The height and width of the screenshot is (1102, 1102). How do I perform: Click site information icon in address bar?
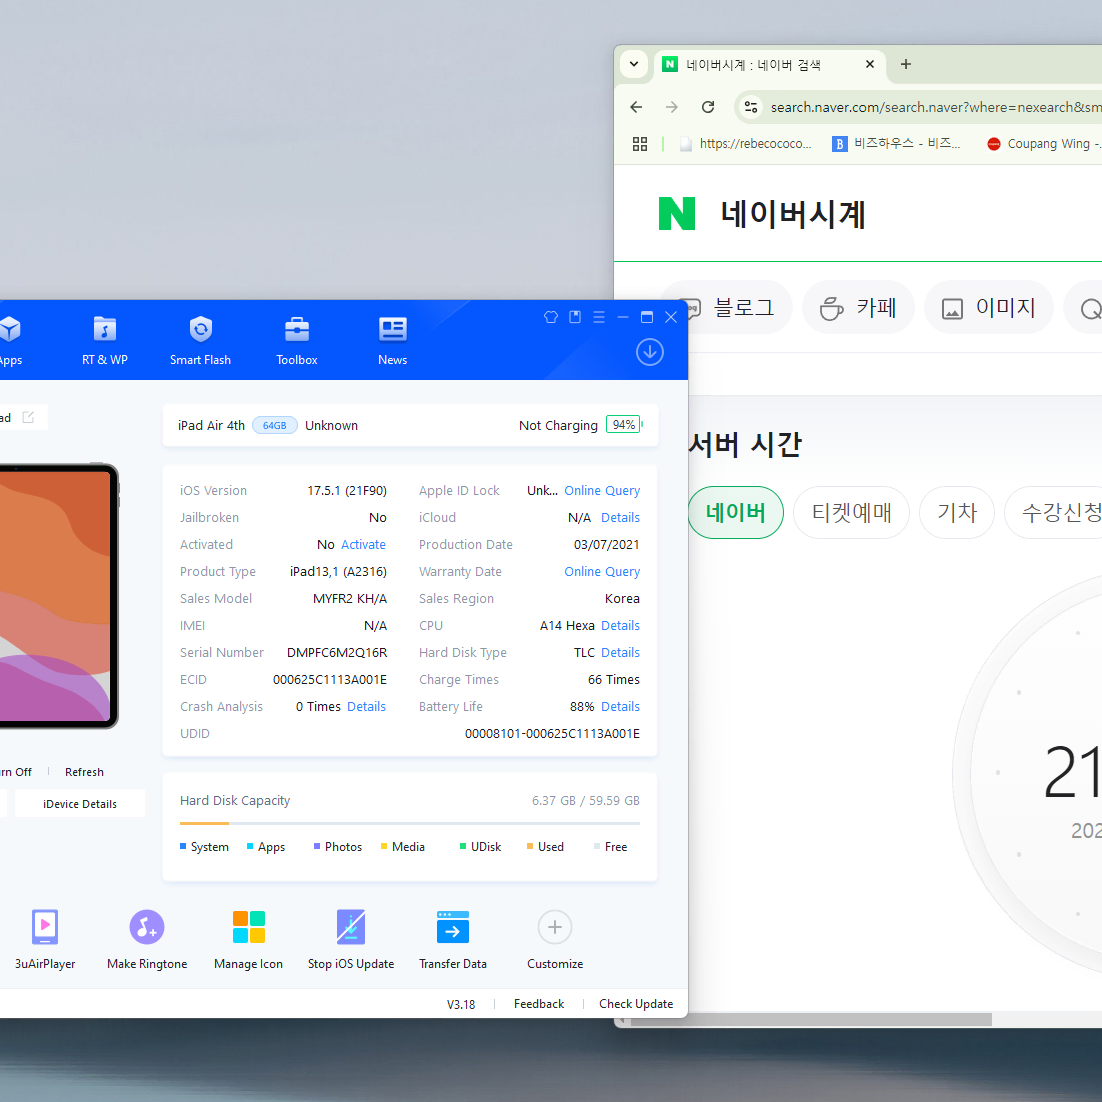click(751, 107)
